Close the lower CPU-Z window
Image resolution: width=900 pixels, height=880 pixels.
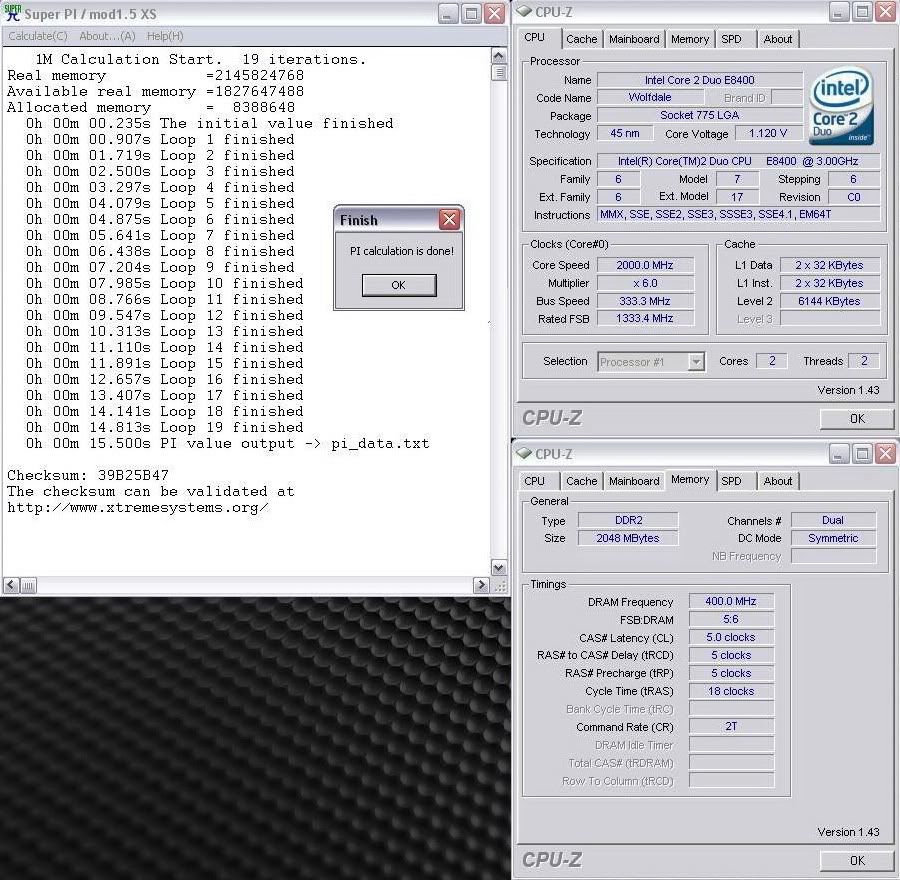click(x=885, y=454)
